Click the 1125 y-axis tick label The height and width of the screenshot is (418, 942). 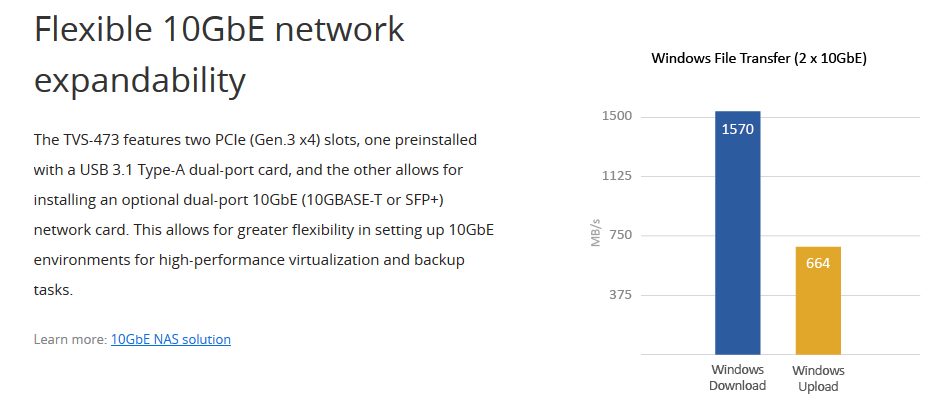[617, 176]
